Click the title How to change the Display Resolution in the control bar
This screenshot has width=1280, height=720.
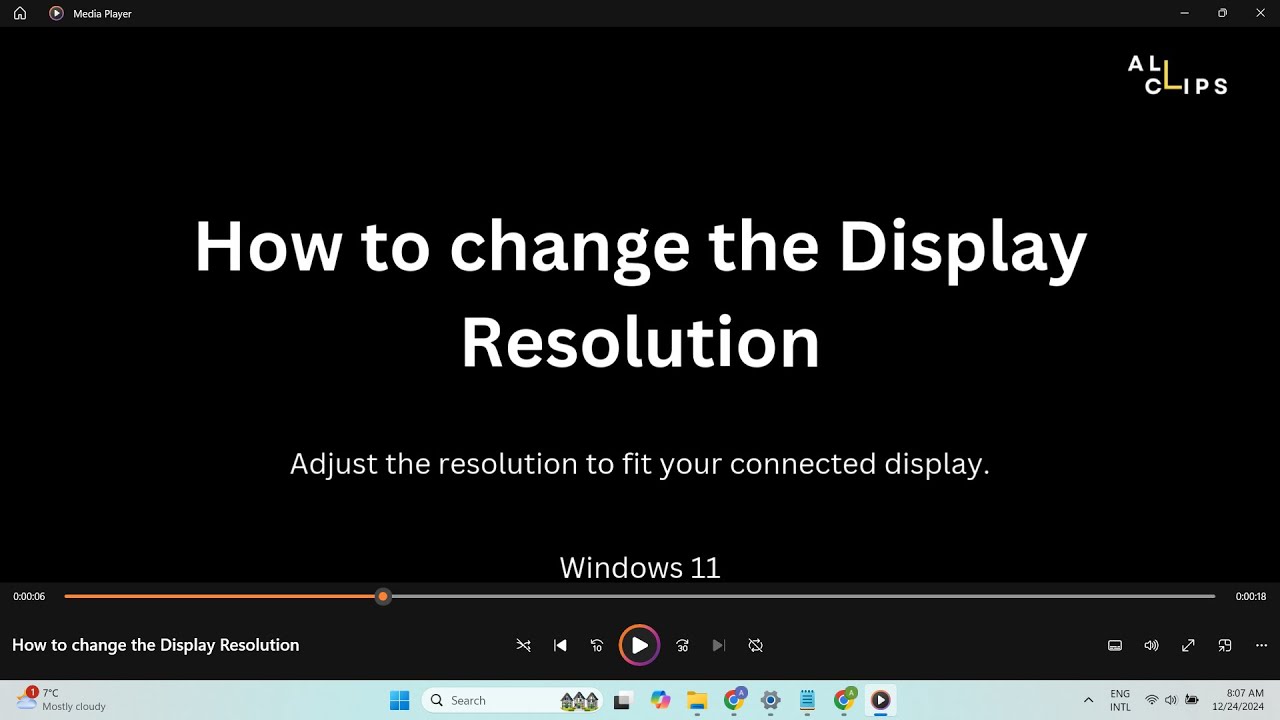[156, 645]
